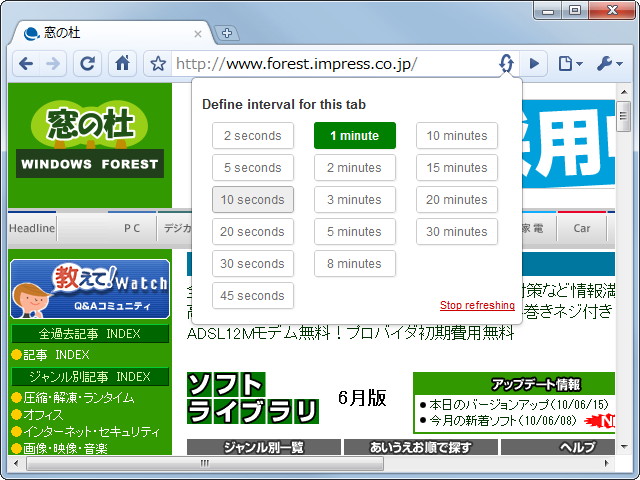
Task: Click the あいうえお順で探す button
Action: click(x=421, y=447)
